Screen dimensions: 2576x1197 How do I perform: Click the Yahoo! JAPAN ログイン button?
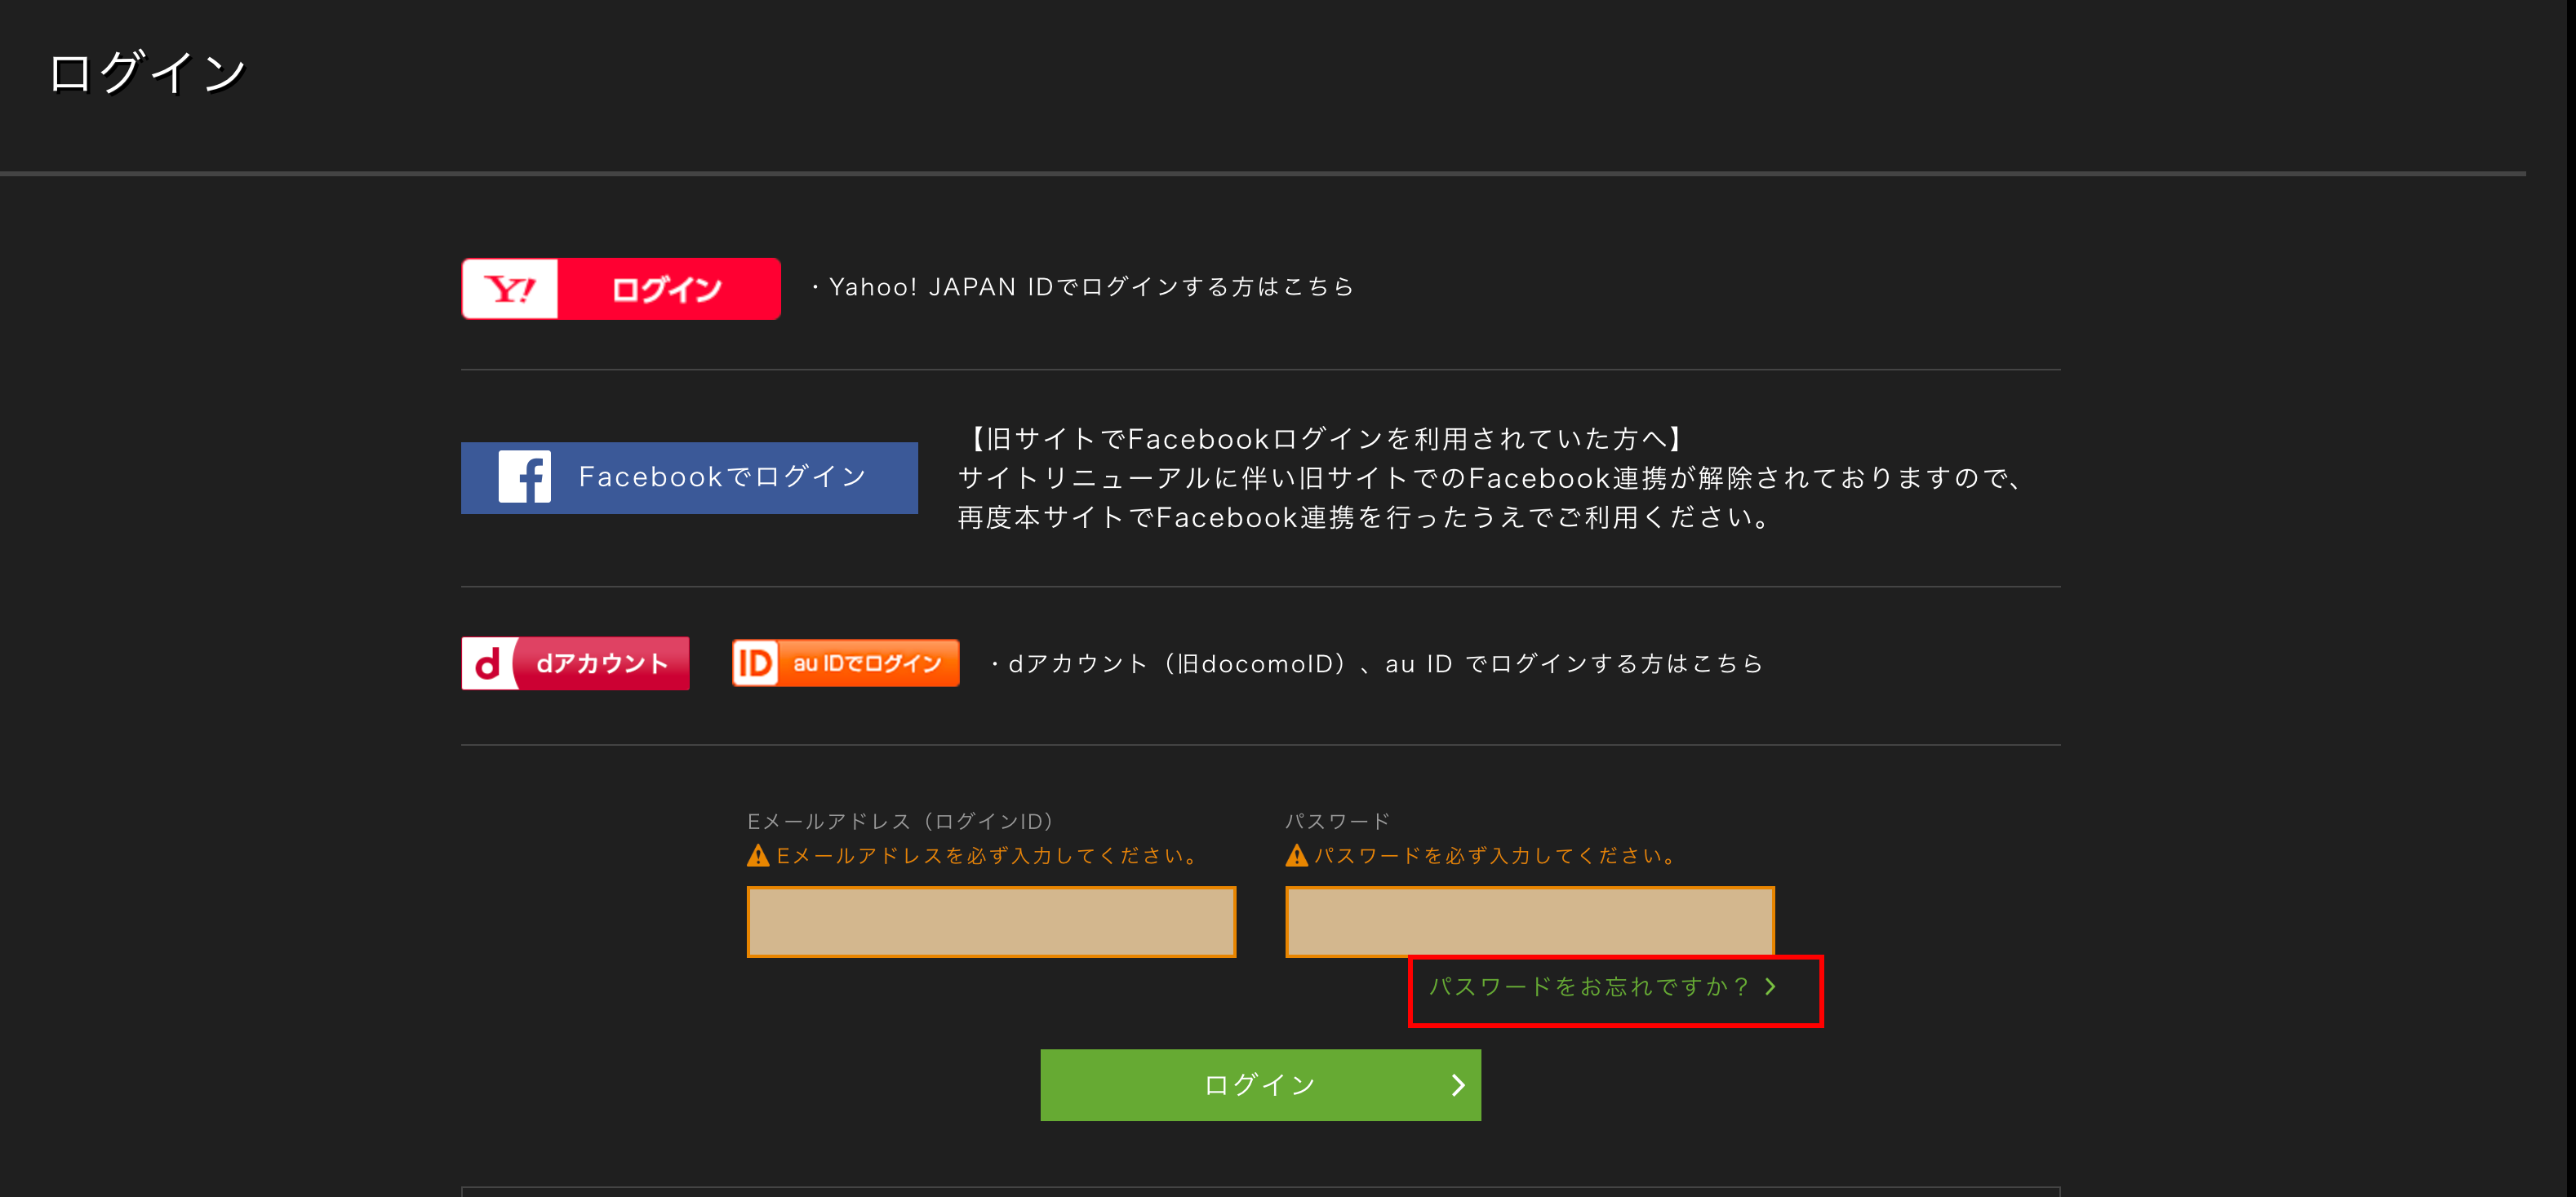[x=621, y=289]
